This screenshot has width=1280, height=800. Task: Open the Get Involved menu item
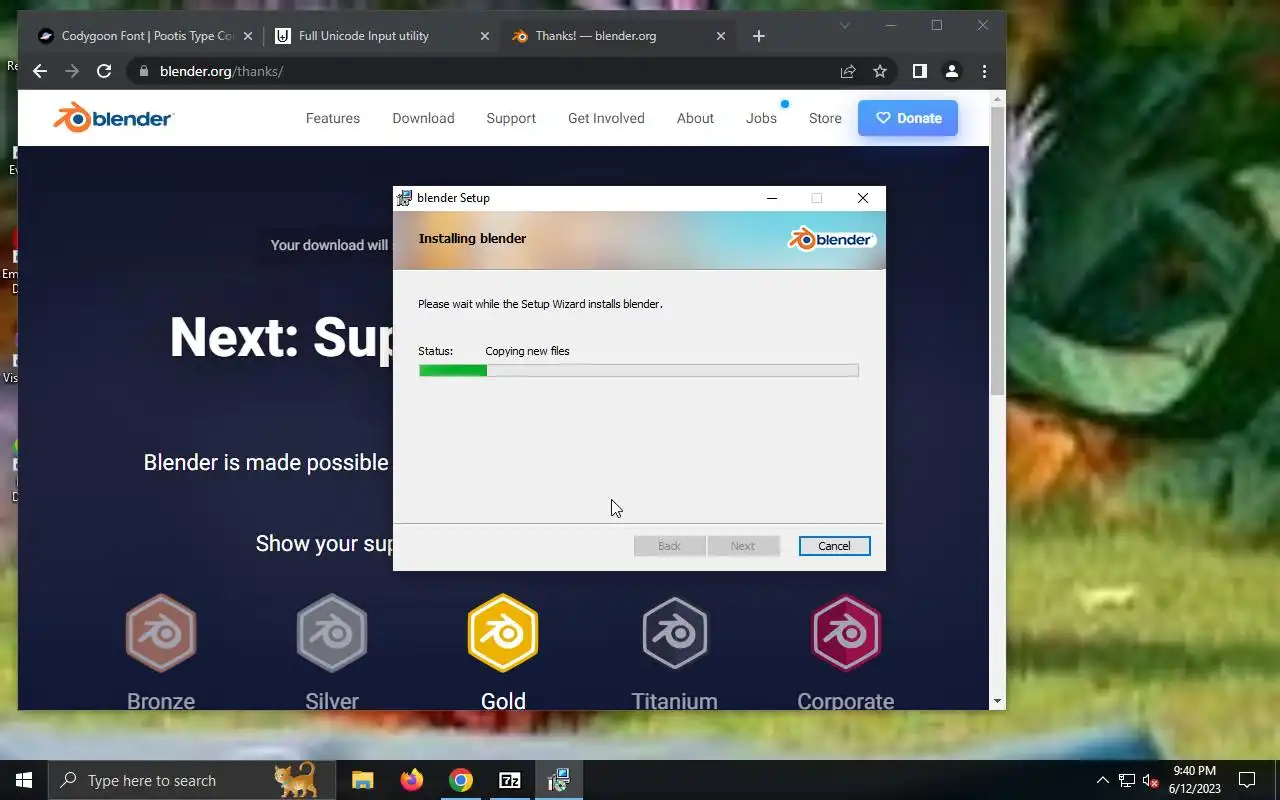tap(606, 118)
